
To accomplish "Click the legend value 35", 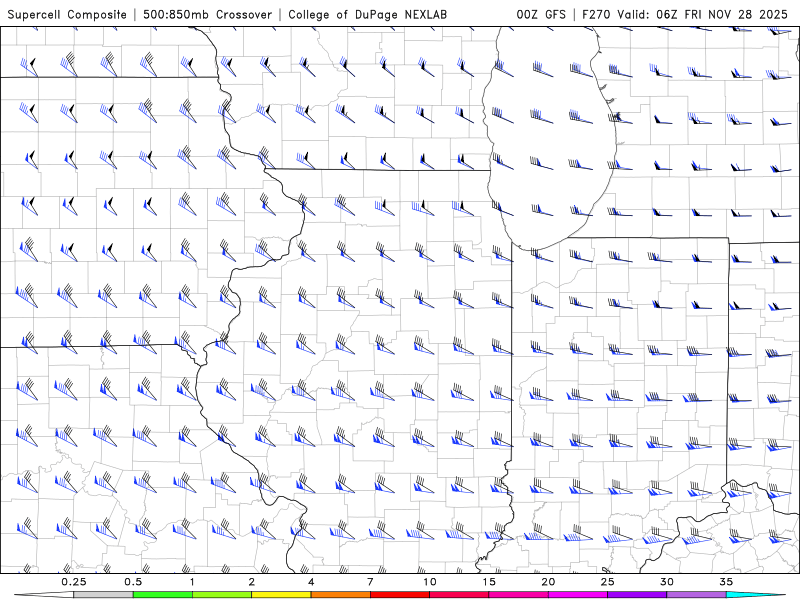I will click(727, 582).
